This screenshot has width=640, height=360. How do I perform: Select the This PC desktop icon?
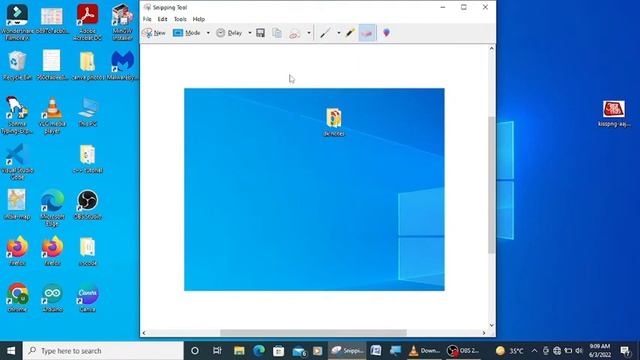pyautogui.click(x=87, y=112)
